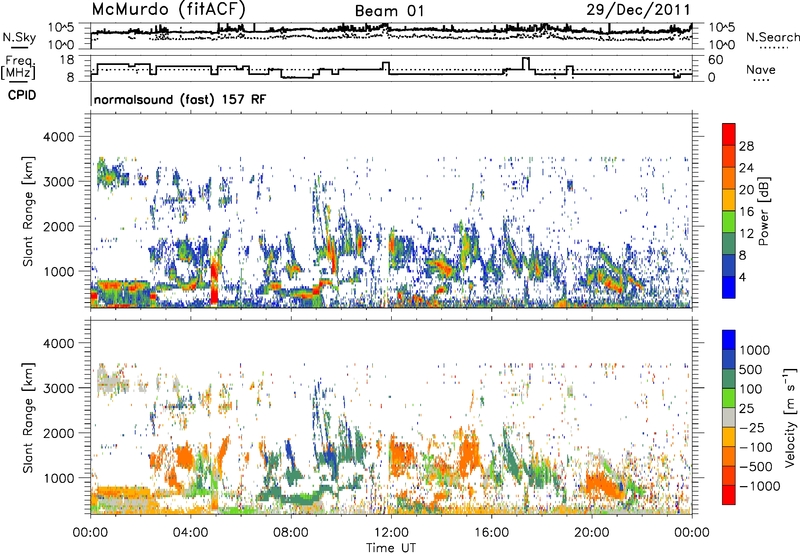Click the "-500" velocity color bar label
800x554 pixels.
click(756, 467)
